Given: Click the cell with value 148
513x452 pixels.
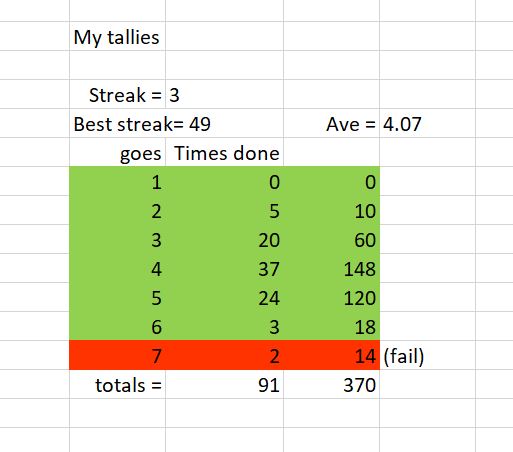Looking at the screenshot, I should point(331,268).
